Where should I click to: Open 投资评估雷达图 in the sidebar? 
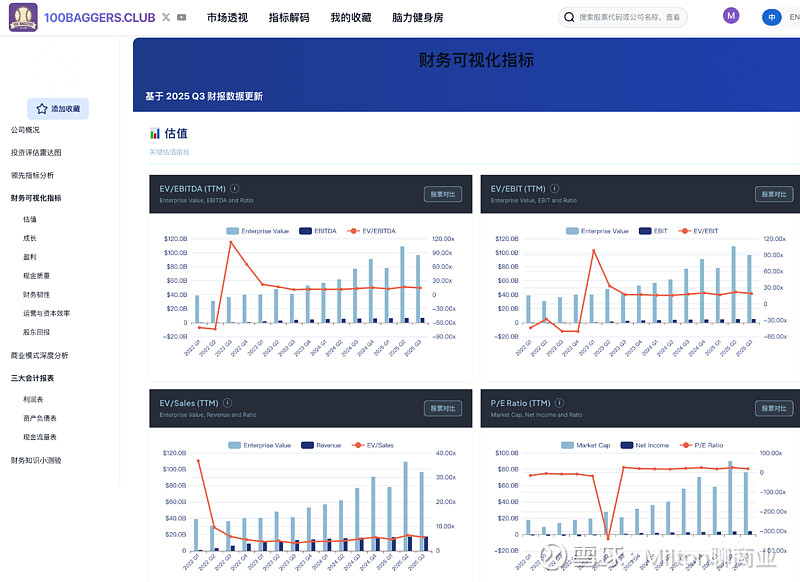(x=36, y=153)
